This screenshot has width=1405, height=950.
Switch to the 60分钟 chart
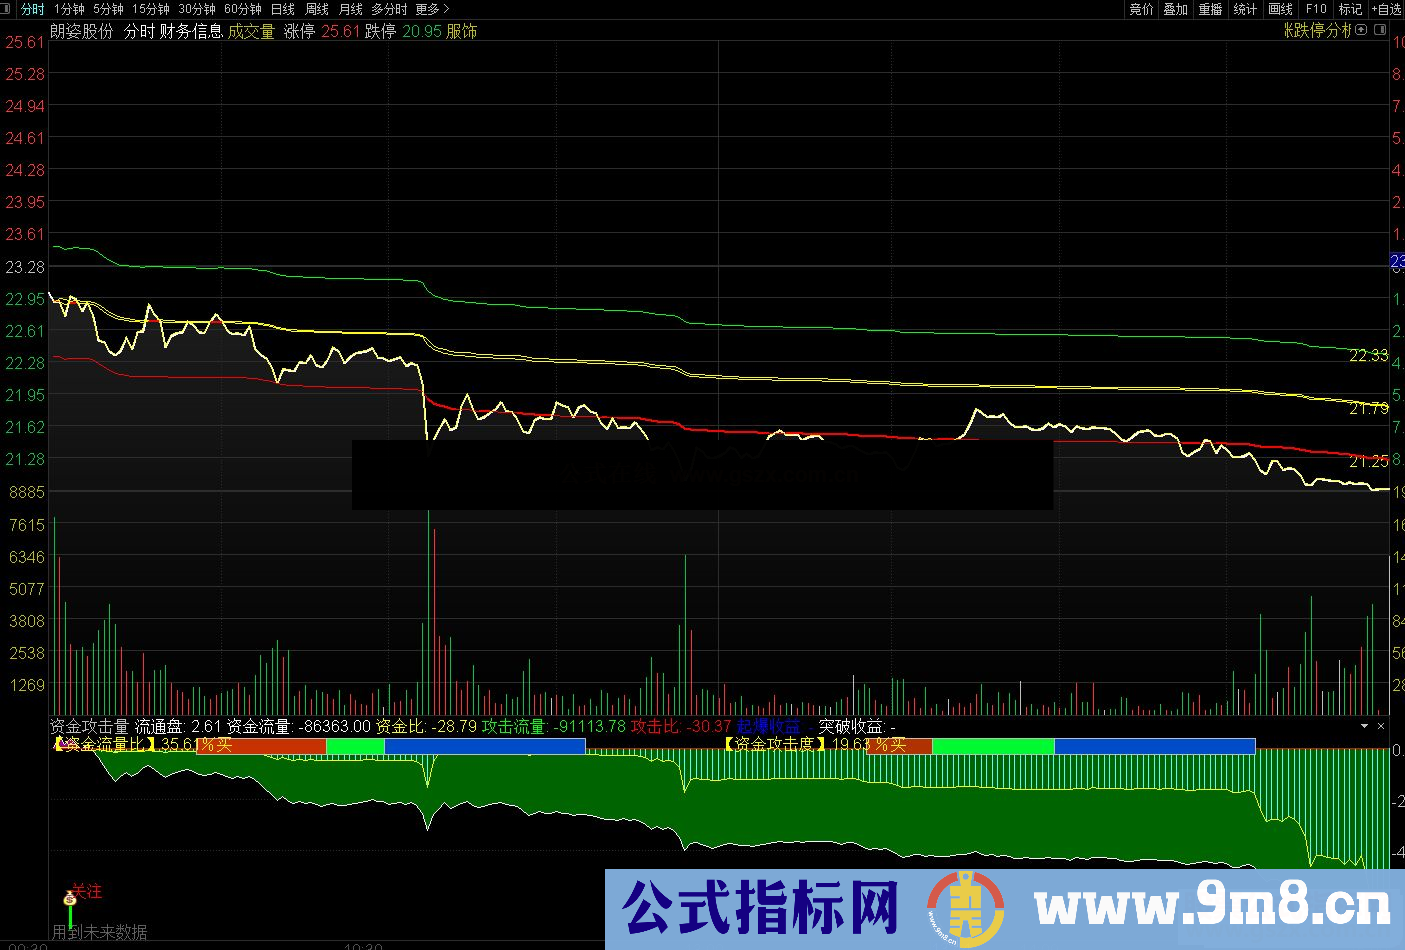pyautogui.click(x=243, y=9)
